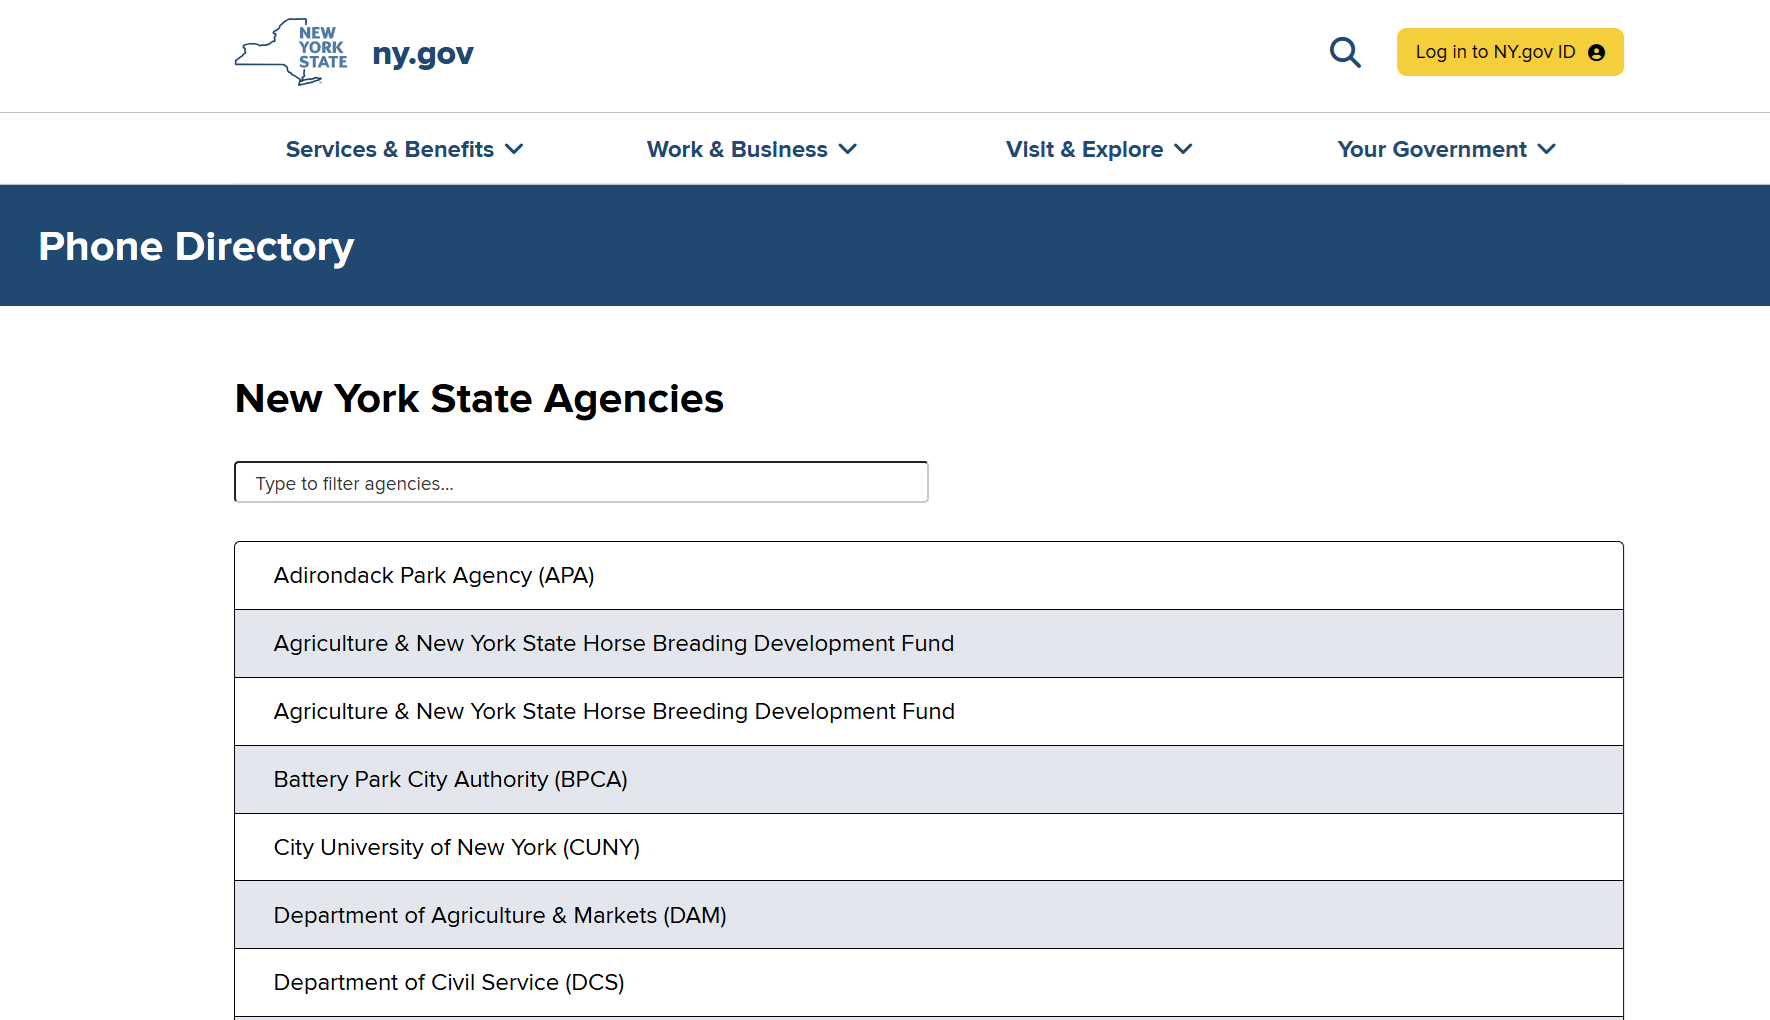Focus the filter agencies input field

(x=581, y=482)
